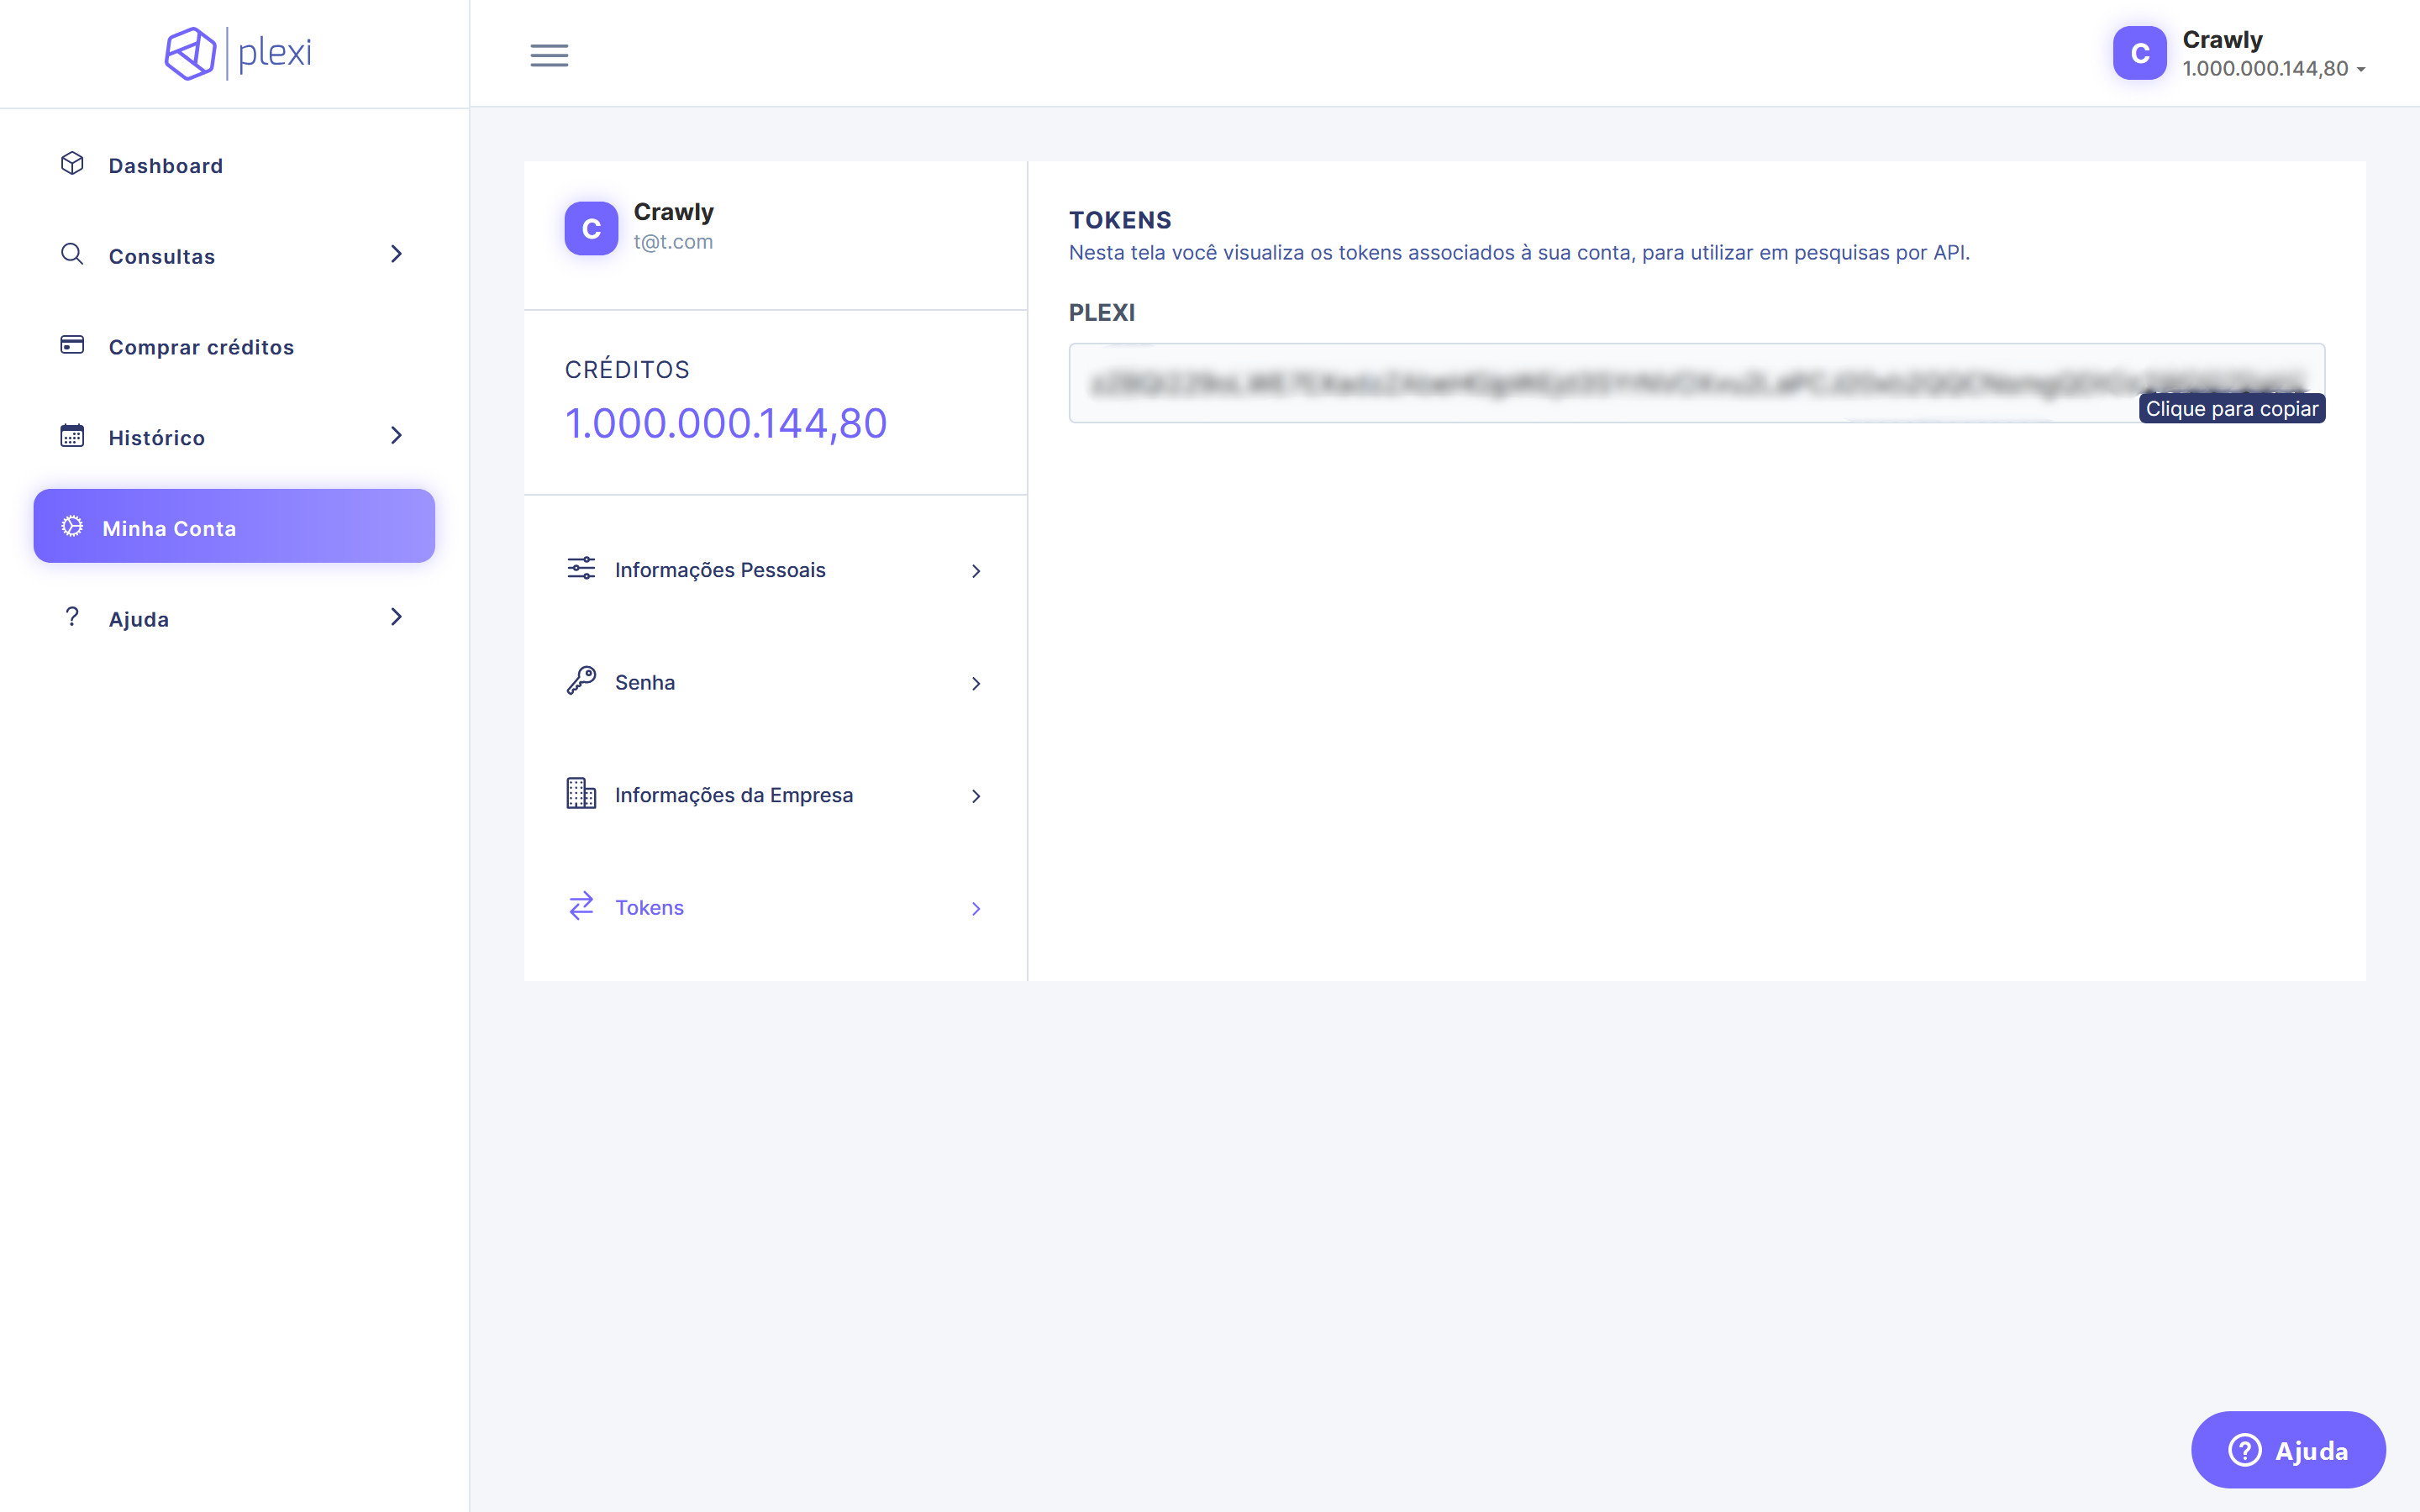Open Consultas in the sidebar
2420x1512 pixels.
(x=234, y=256)
